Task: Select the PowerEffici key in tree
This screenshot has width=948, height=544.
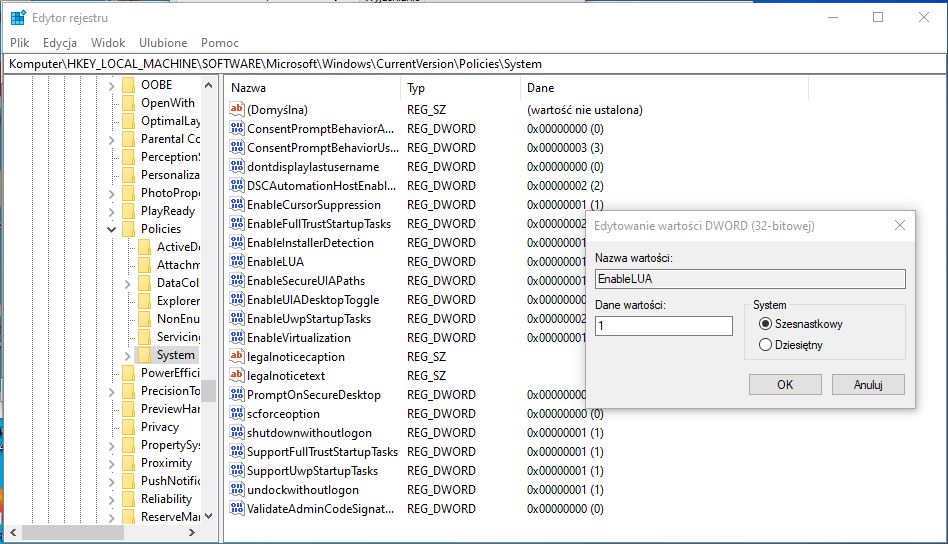Action: coord(170,373)
